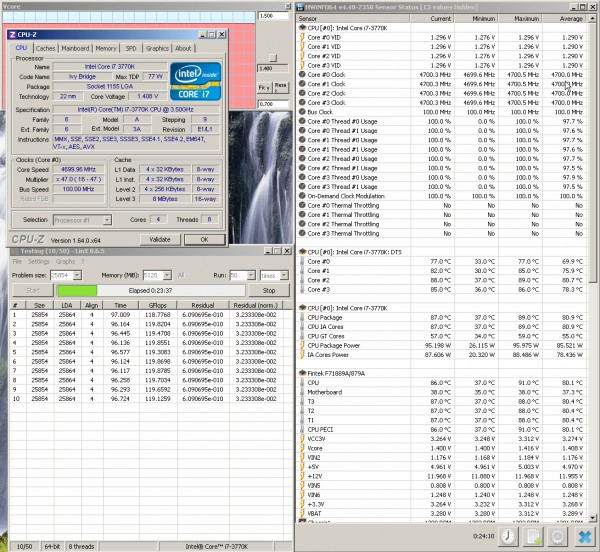Viewport: 600px width, 552px height.
Task: Click the voltage icon beside Core #0 VID
Action: (302, 37)
